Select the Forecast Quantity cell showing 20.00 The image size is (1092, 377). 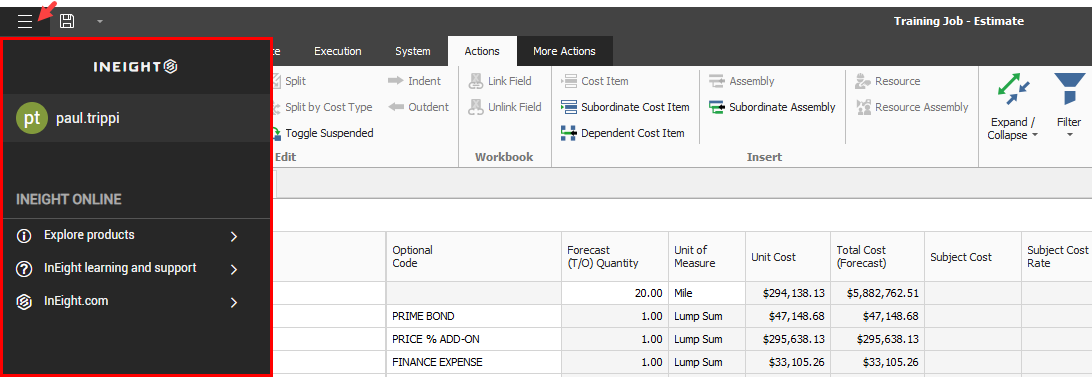point(614,294)
